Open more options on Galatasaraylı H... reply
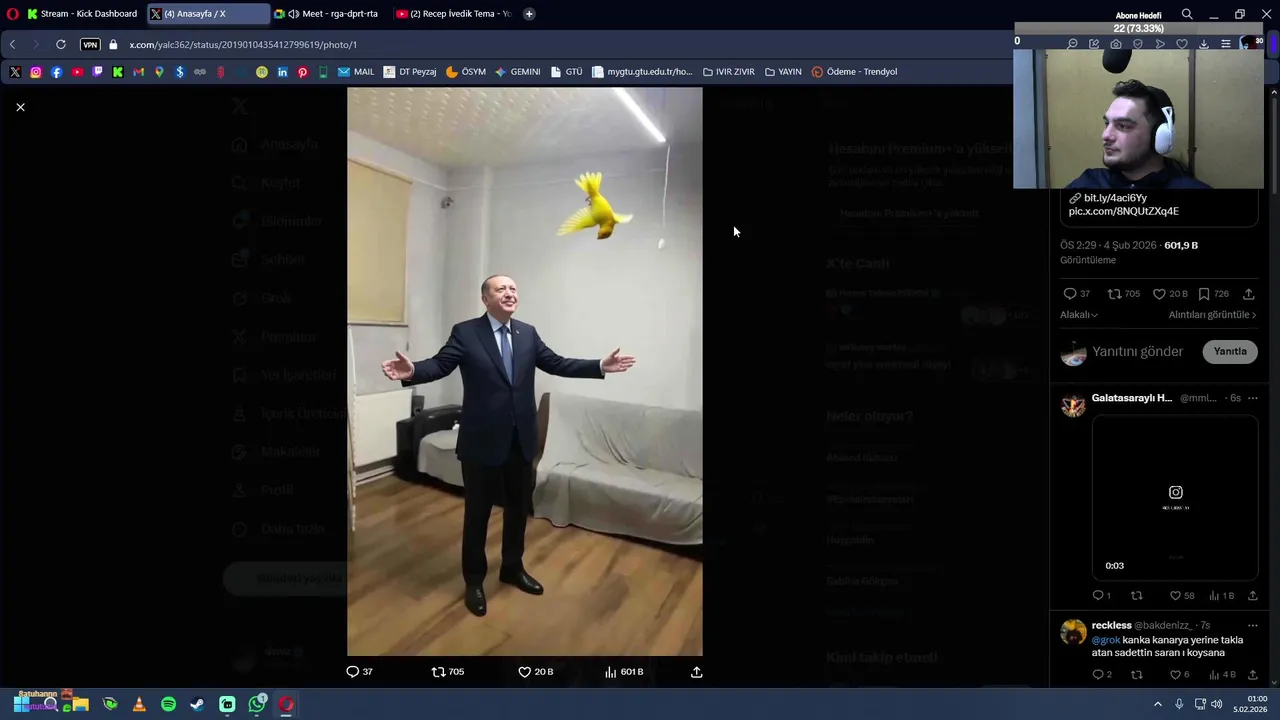 pos(1252,398)
